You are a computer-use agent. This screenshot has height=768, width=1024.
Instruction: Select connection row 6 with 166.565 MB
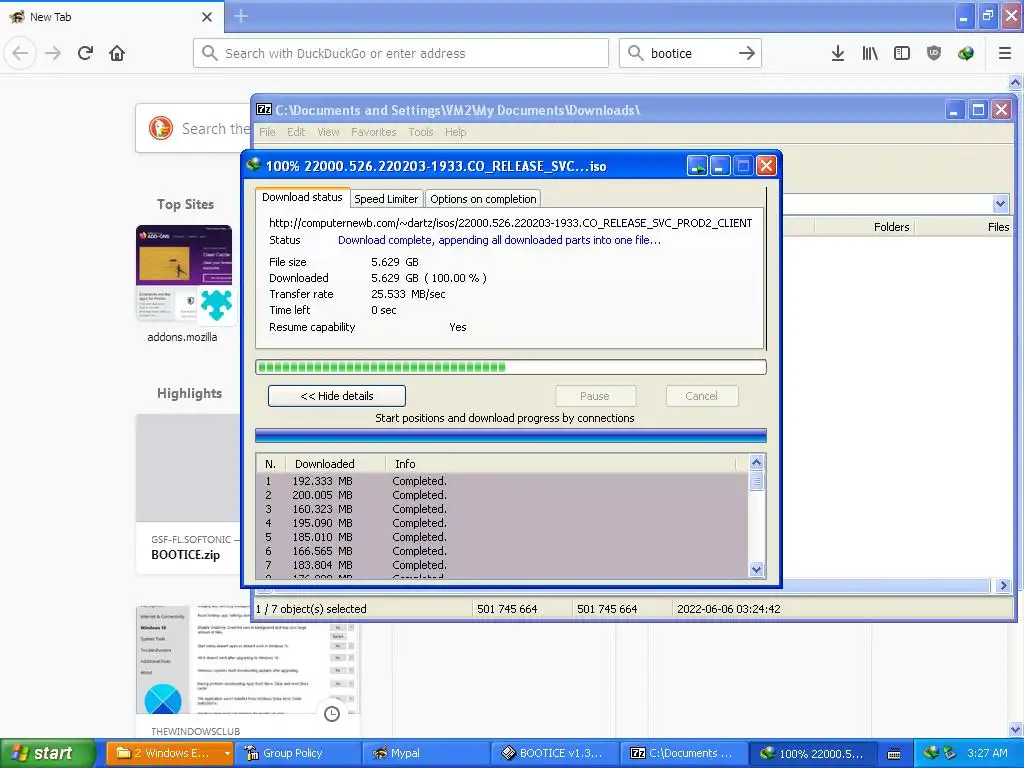point(502,551)
